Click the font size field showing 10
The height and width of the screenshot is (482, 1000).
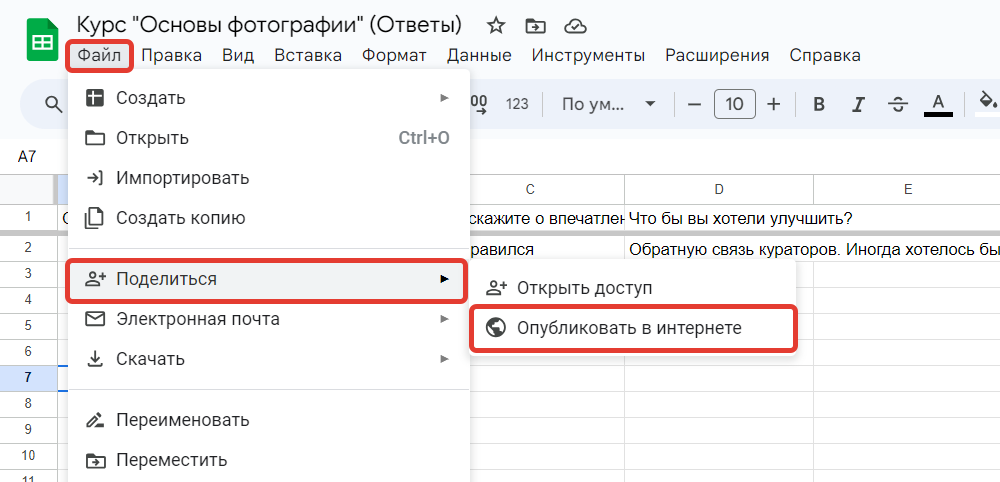(x=735, y=104)
